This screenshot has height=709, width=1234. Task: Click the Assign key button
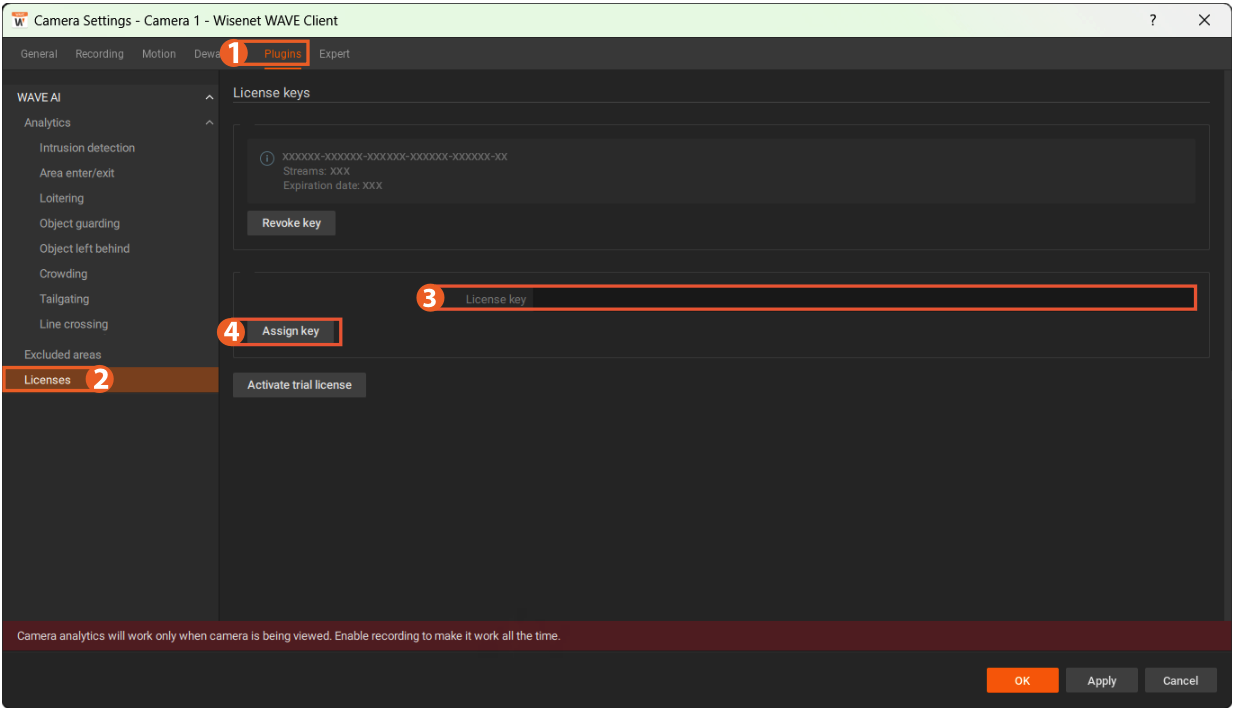pyautogui.click(x=291, y=331)
